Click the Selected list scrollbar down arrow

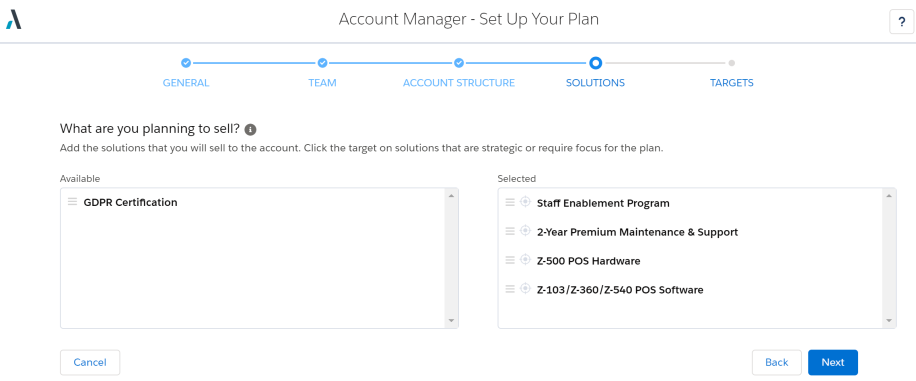point(889,320)
